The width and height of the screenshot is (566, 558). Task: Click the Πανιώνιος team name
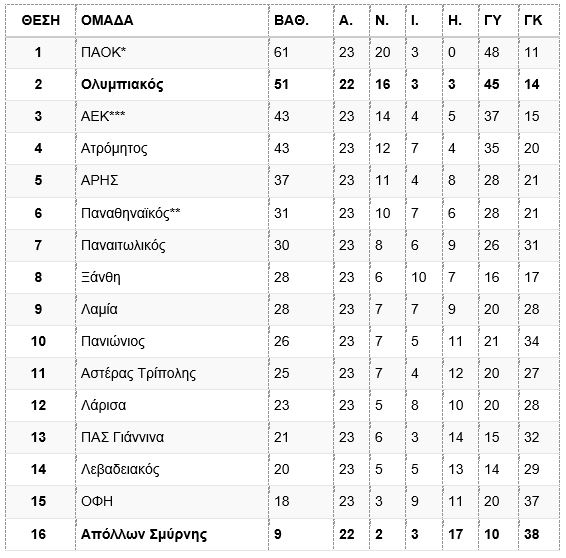tap(113, 341)
